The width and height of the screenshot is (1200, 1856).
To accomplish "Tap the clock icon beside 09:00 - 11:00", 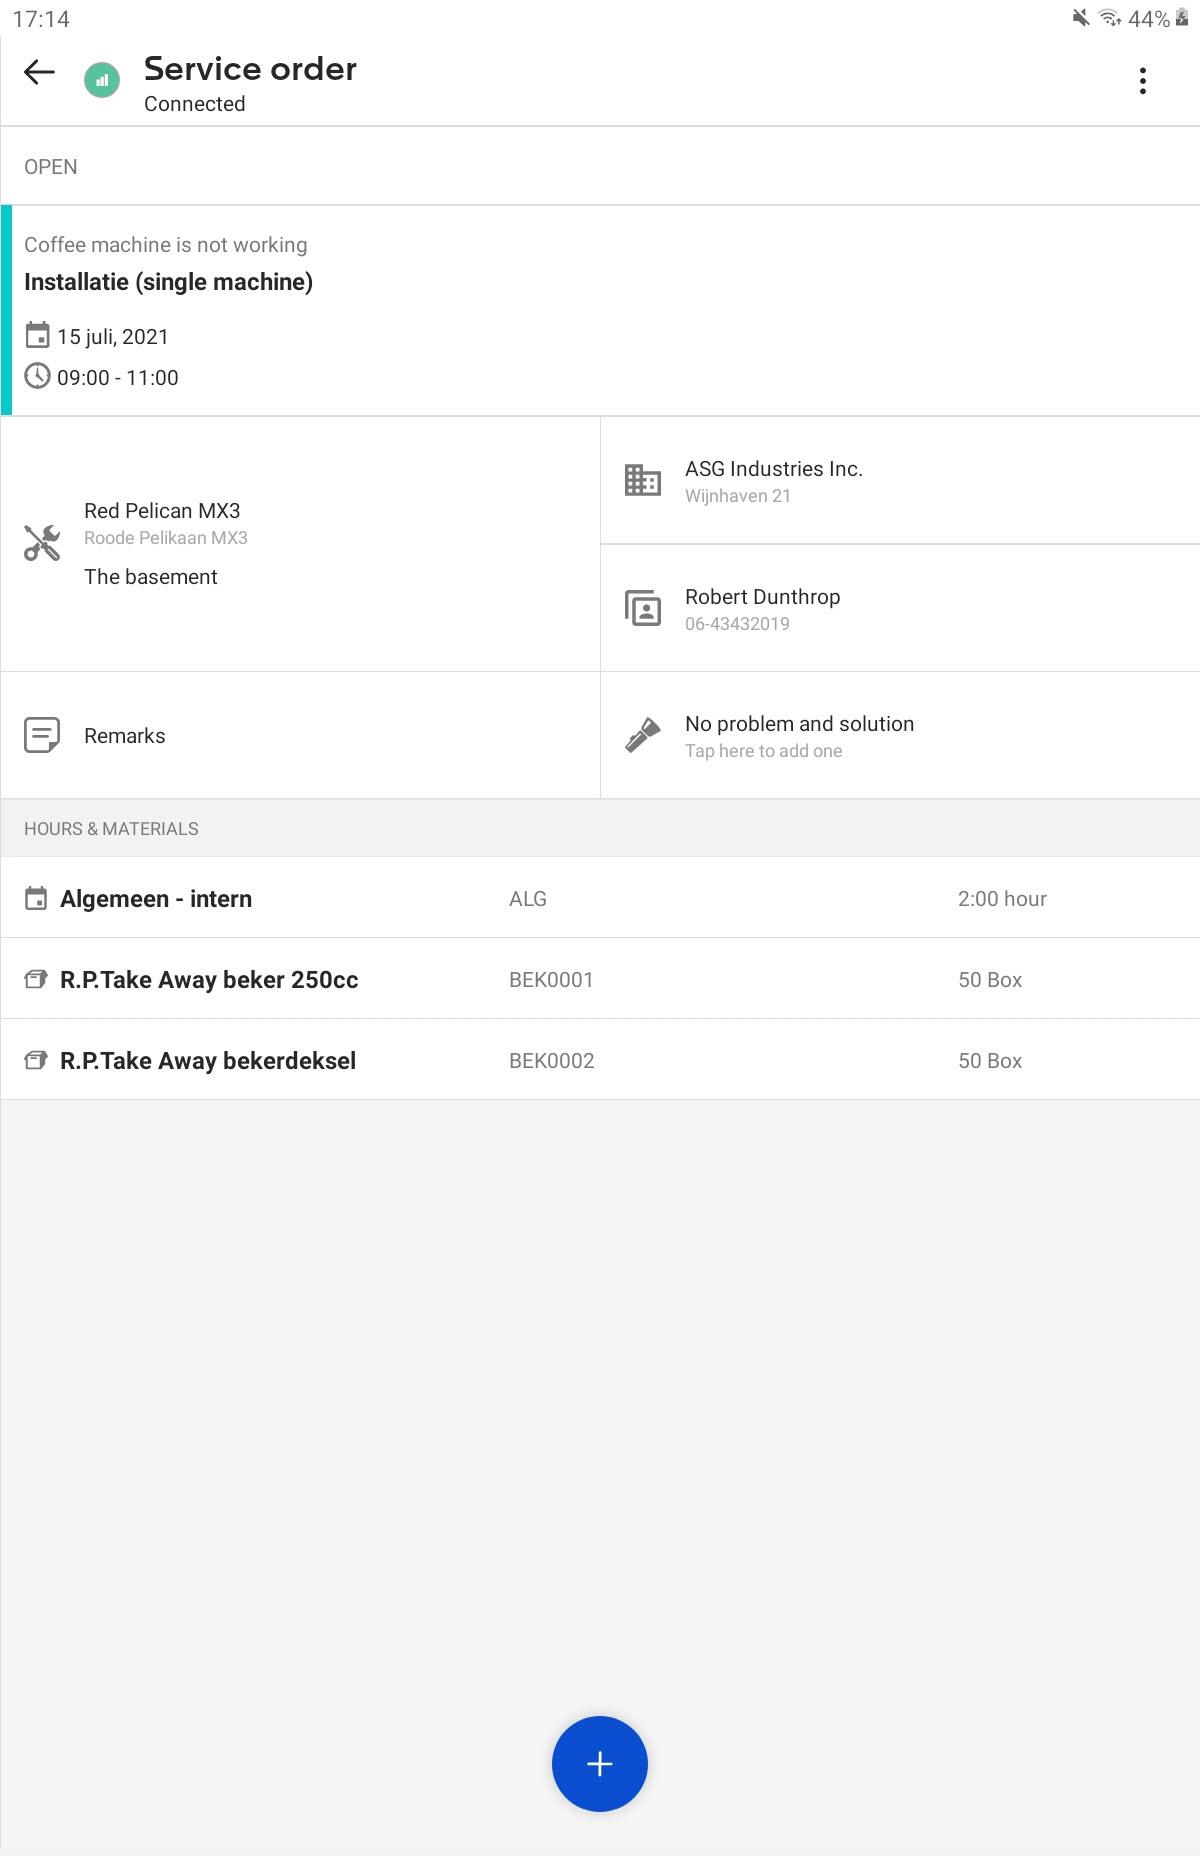I will click(37, 376).
